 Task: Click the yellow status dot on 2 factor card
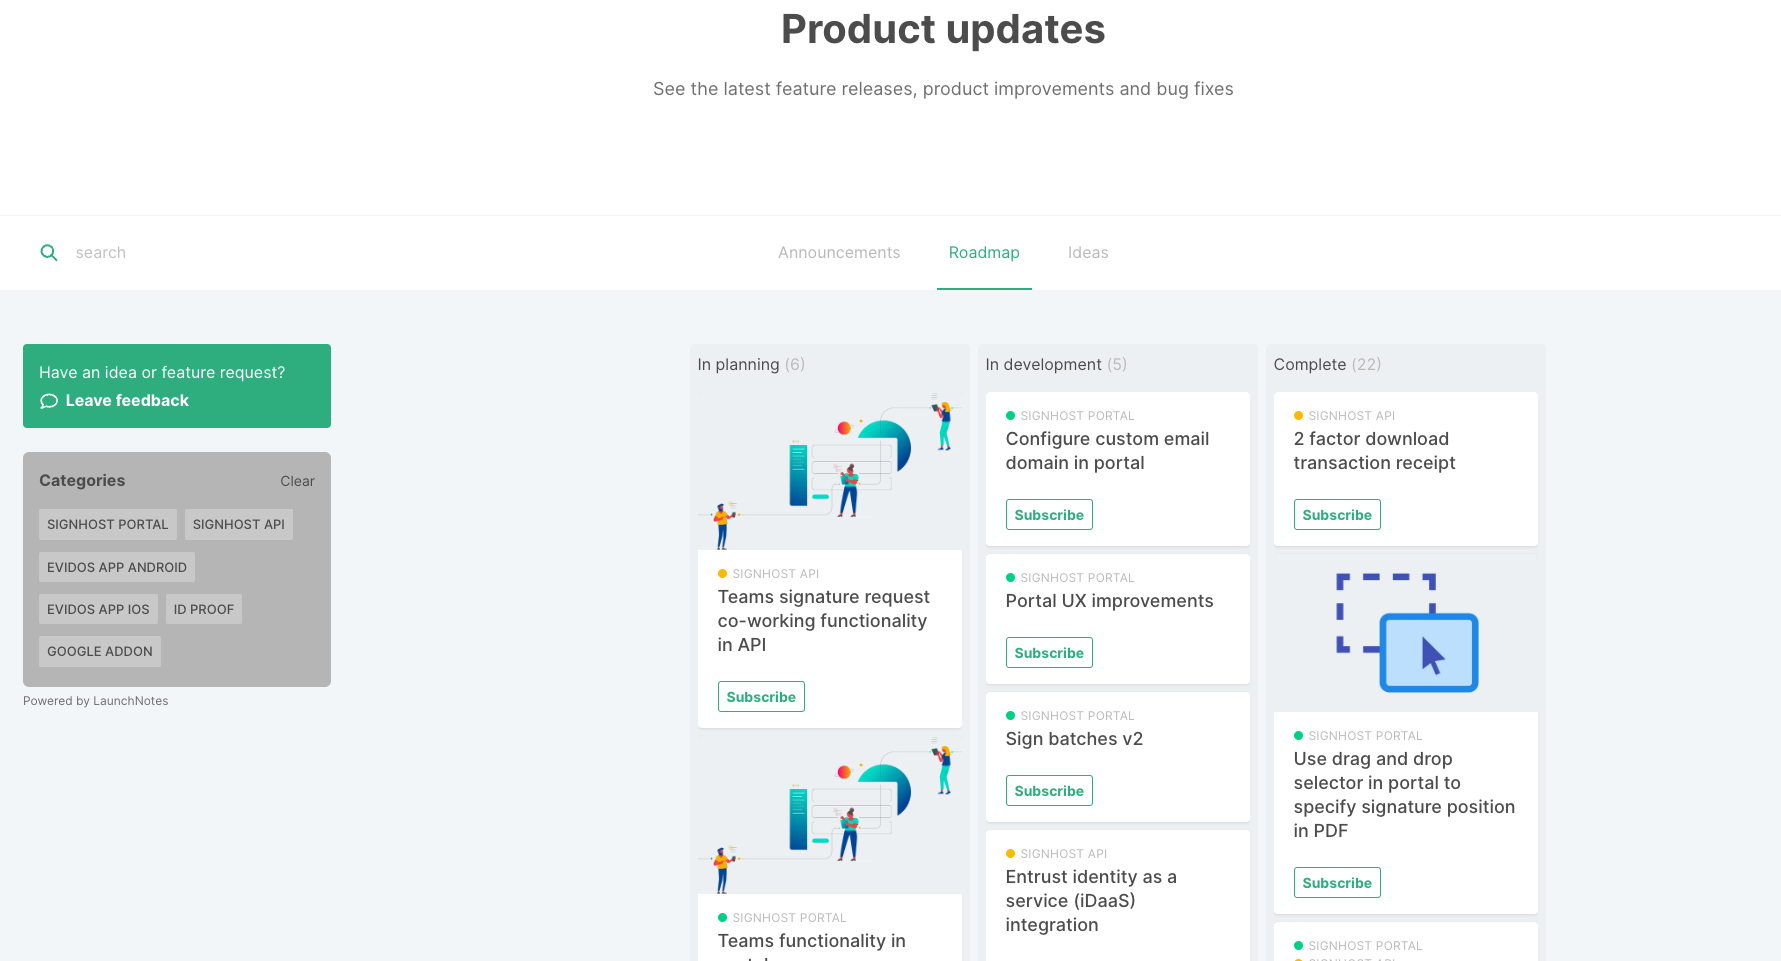pyautogui.click(x=1298, y=415)
